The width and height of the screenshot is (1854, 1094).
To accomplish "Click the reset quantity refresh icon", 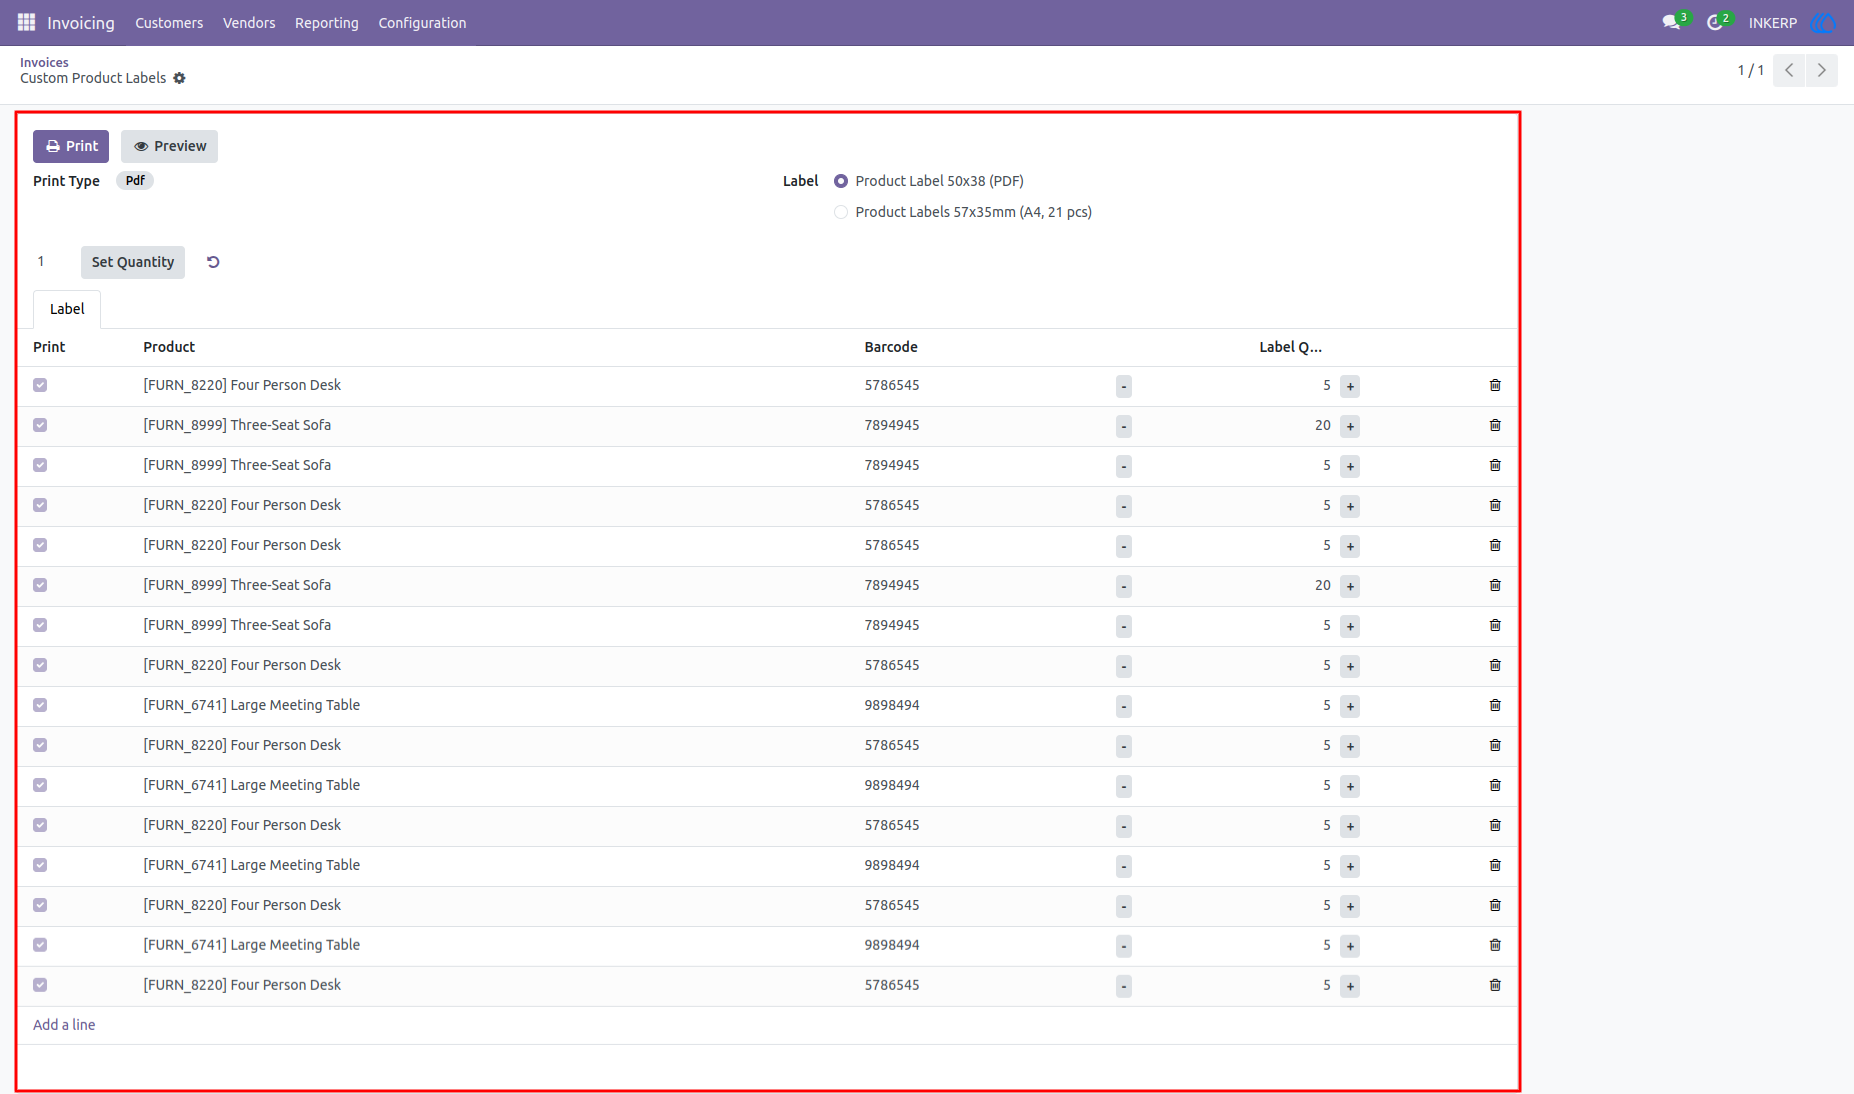I will [x=213, y=262].
